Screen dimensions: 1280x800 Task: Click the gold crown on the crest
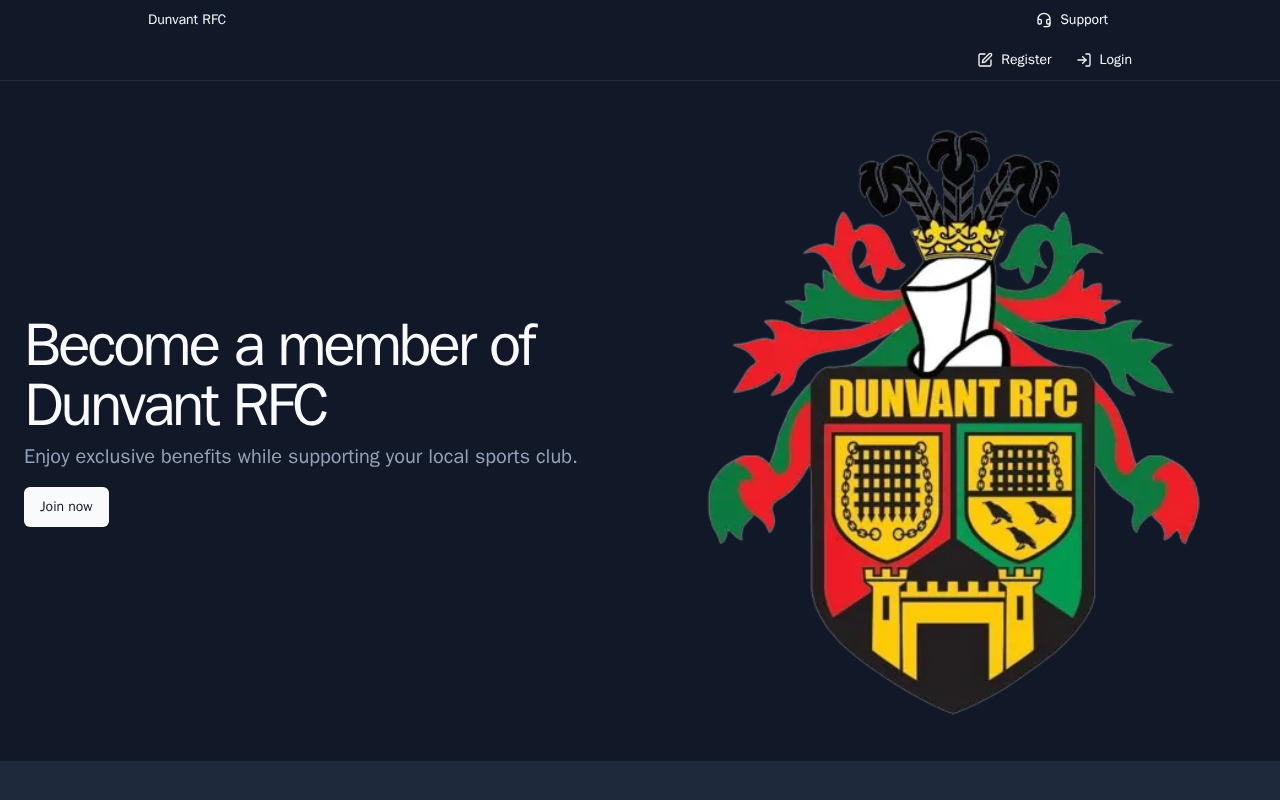coord(958,240)
